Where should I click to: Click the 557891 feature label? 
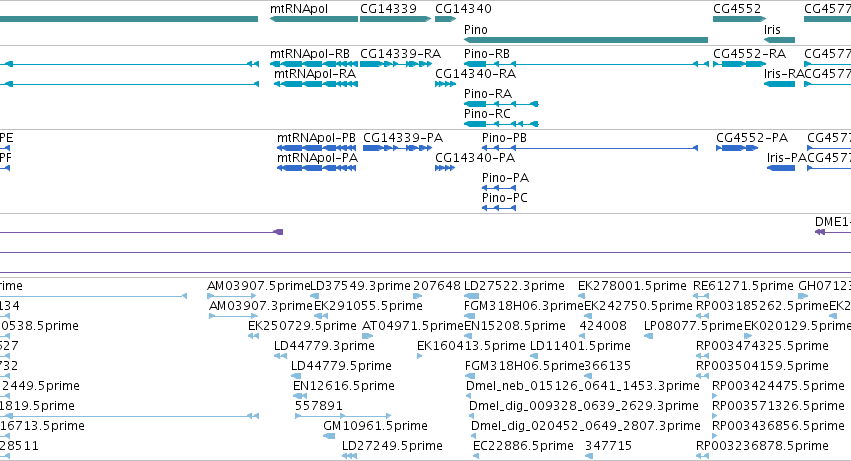(319, 407)
